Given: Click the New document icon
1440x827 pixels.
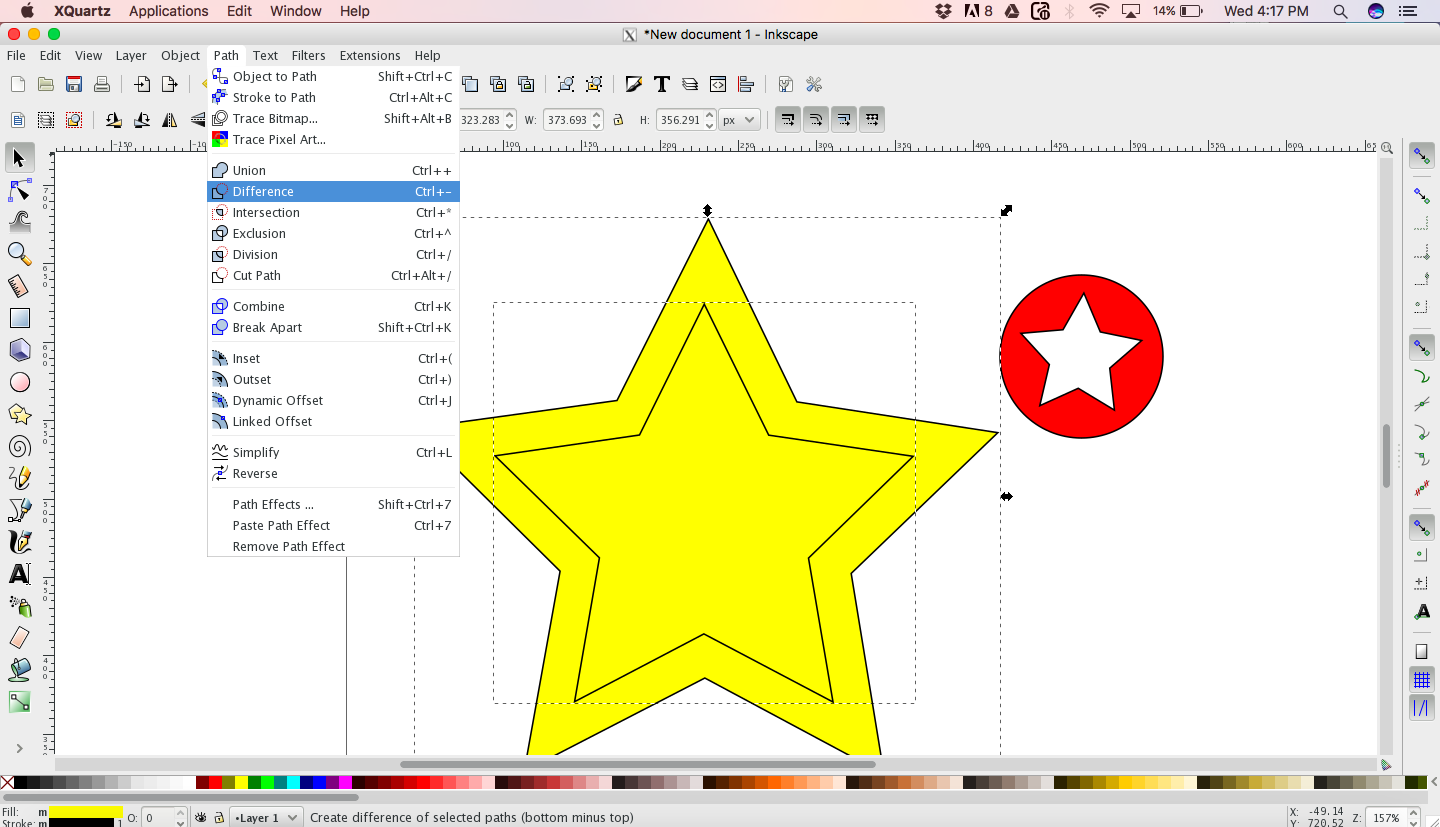Looking at the screenshot, I should (17, 84).
